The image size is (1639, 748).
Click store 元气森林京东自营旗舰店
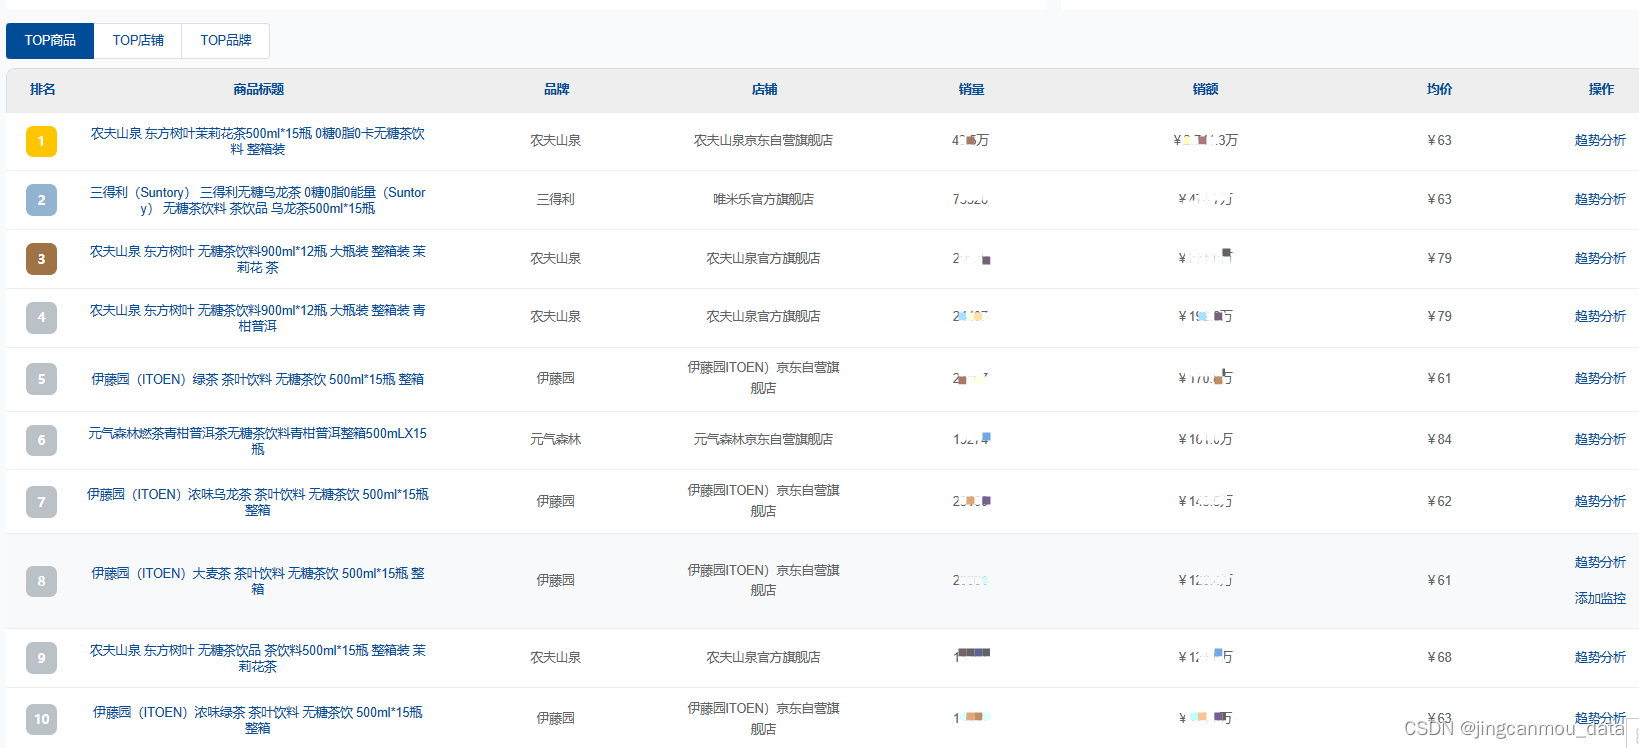tap(764, 440)
